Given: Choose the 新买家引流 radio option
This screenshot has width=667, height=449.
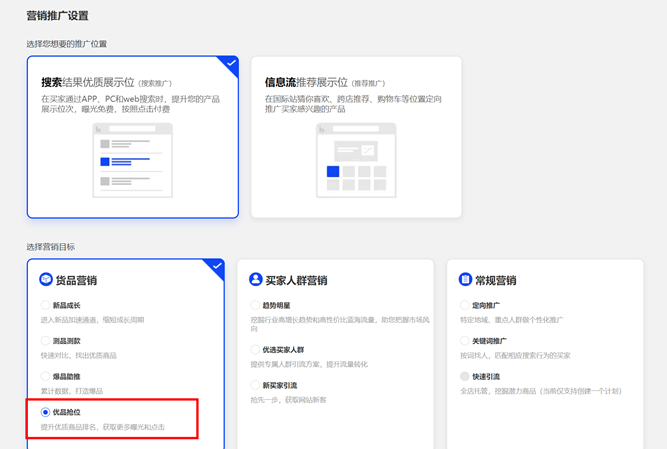Looking at the screenshot, I should point(256,385).
